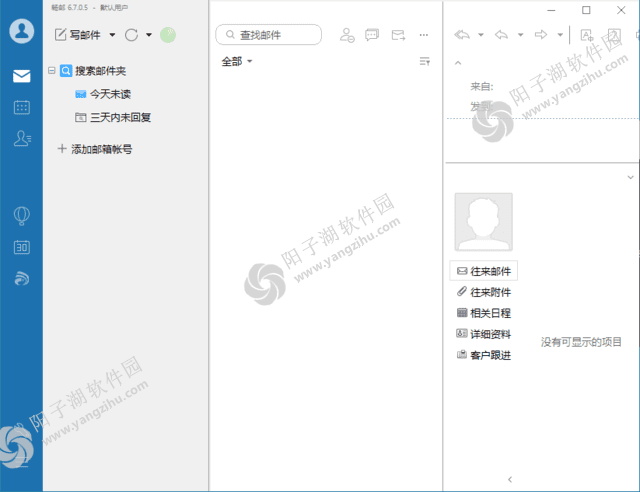Click the envelope-with-arrow toolbar icon

click(398, 35)
